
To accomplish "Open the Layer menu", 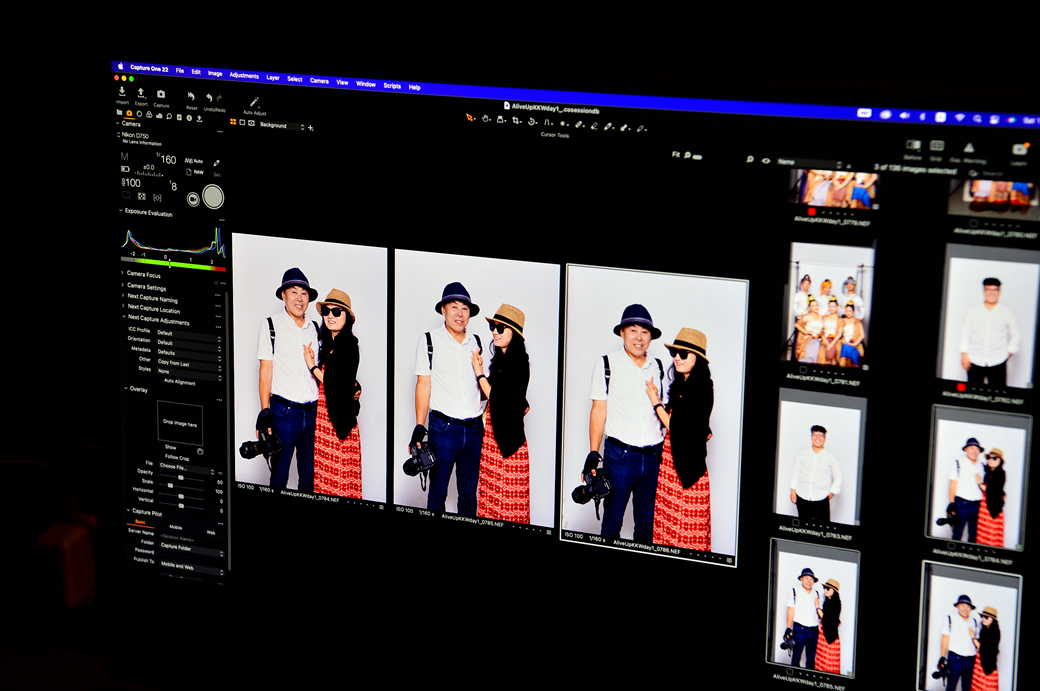I will click(x=273, y=77).
